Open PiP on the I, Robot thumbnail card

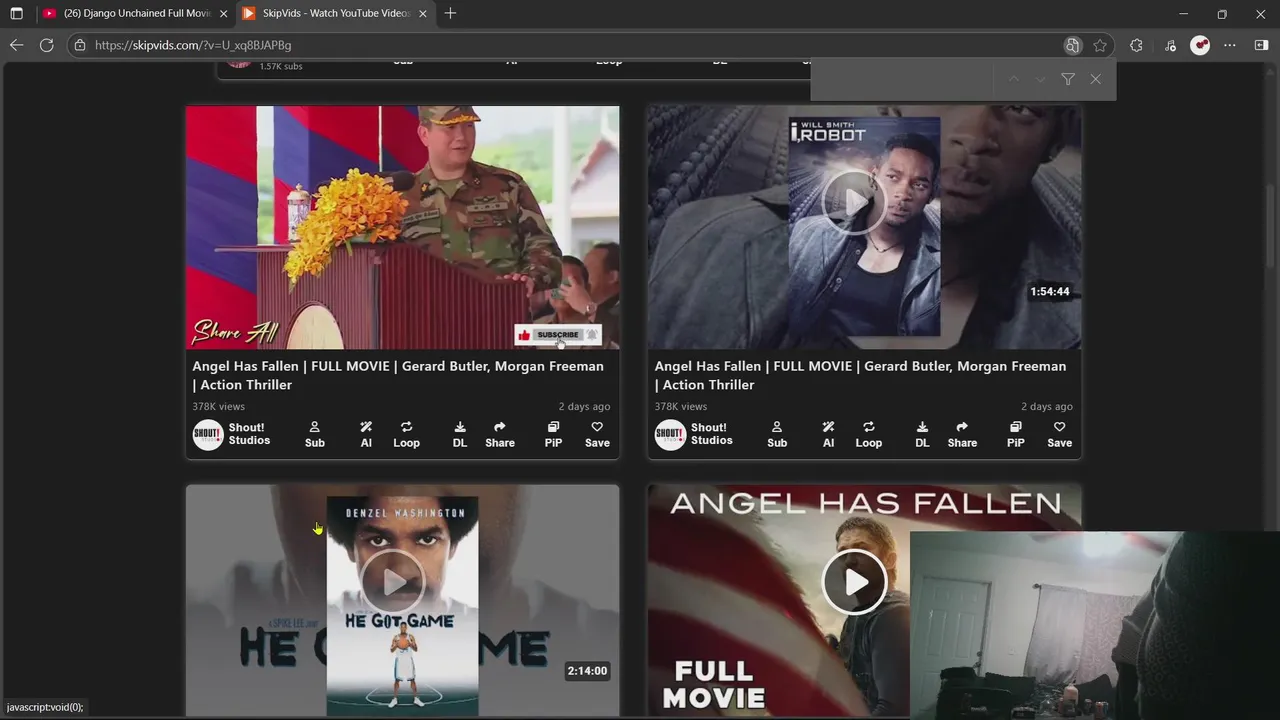coord(1015,435)
